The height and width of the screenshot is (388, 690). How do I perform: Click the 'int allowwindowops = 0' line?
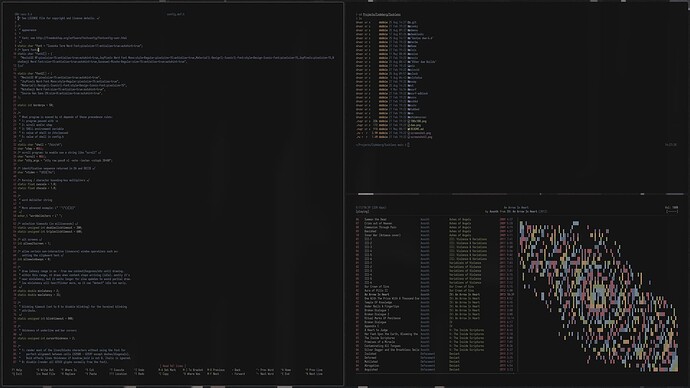(34, 259)
